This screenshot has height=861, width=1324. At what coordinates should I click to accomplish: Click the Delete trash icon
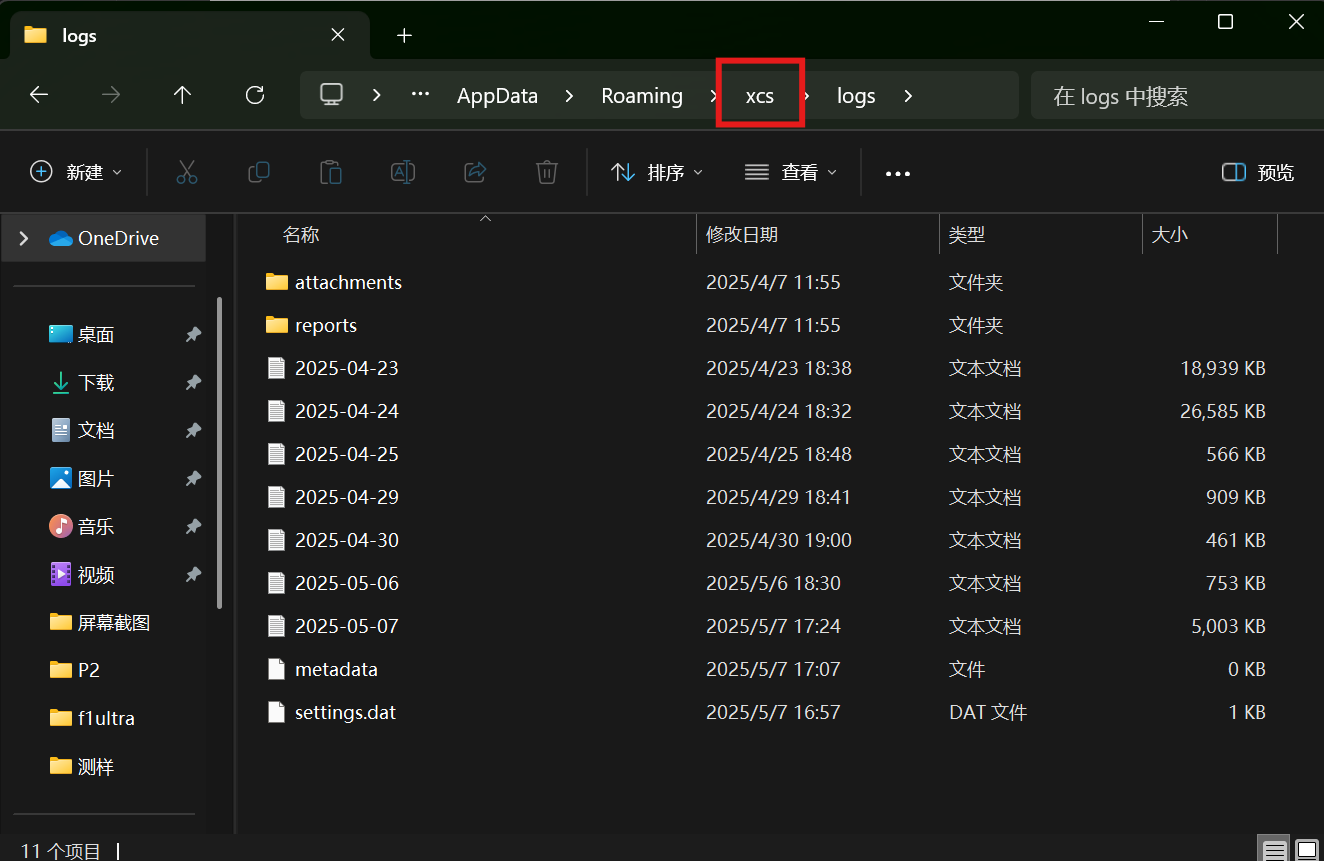pyautogui.click(x=546, y=172)
